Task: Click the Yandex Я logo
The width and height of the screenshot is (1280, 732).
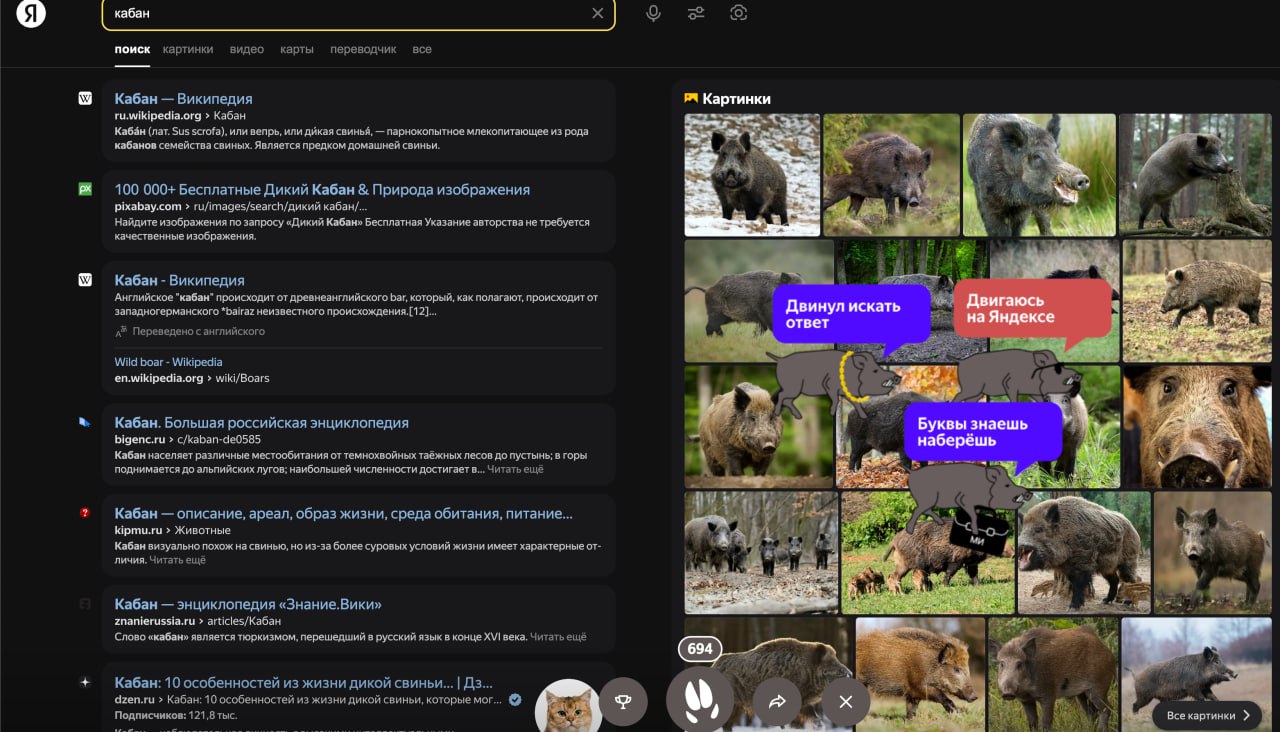Action: 29,14
